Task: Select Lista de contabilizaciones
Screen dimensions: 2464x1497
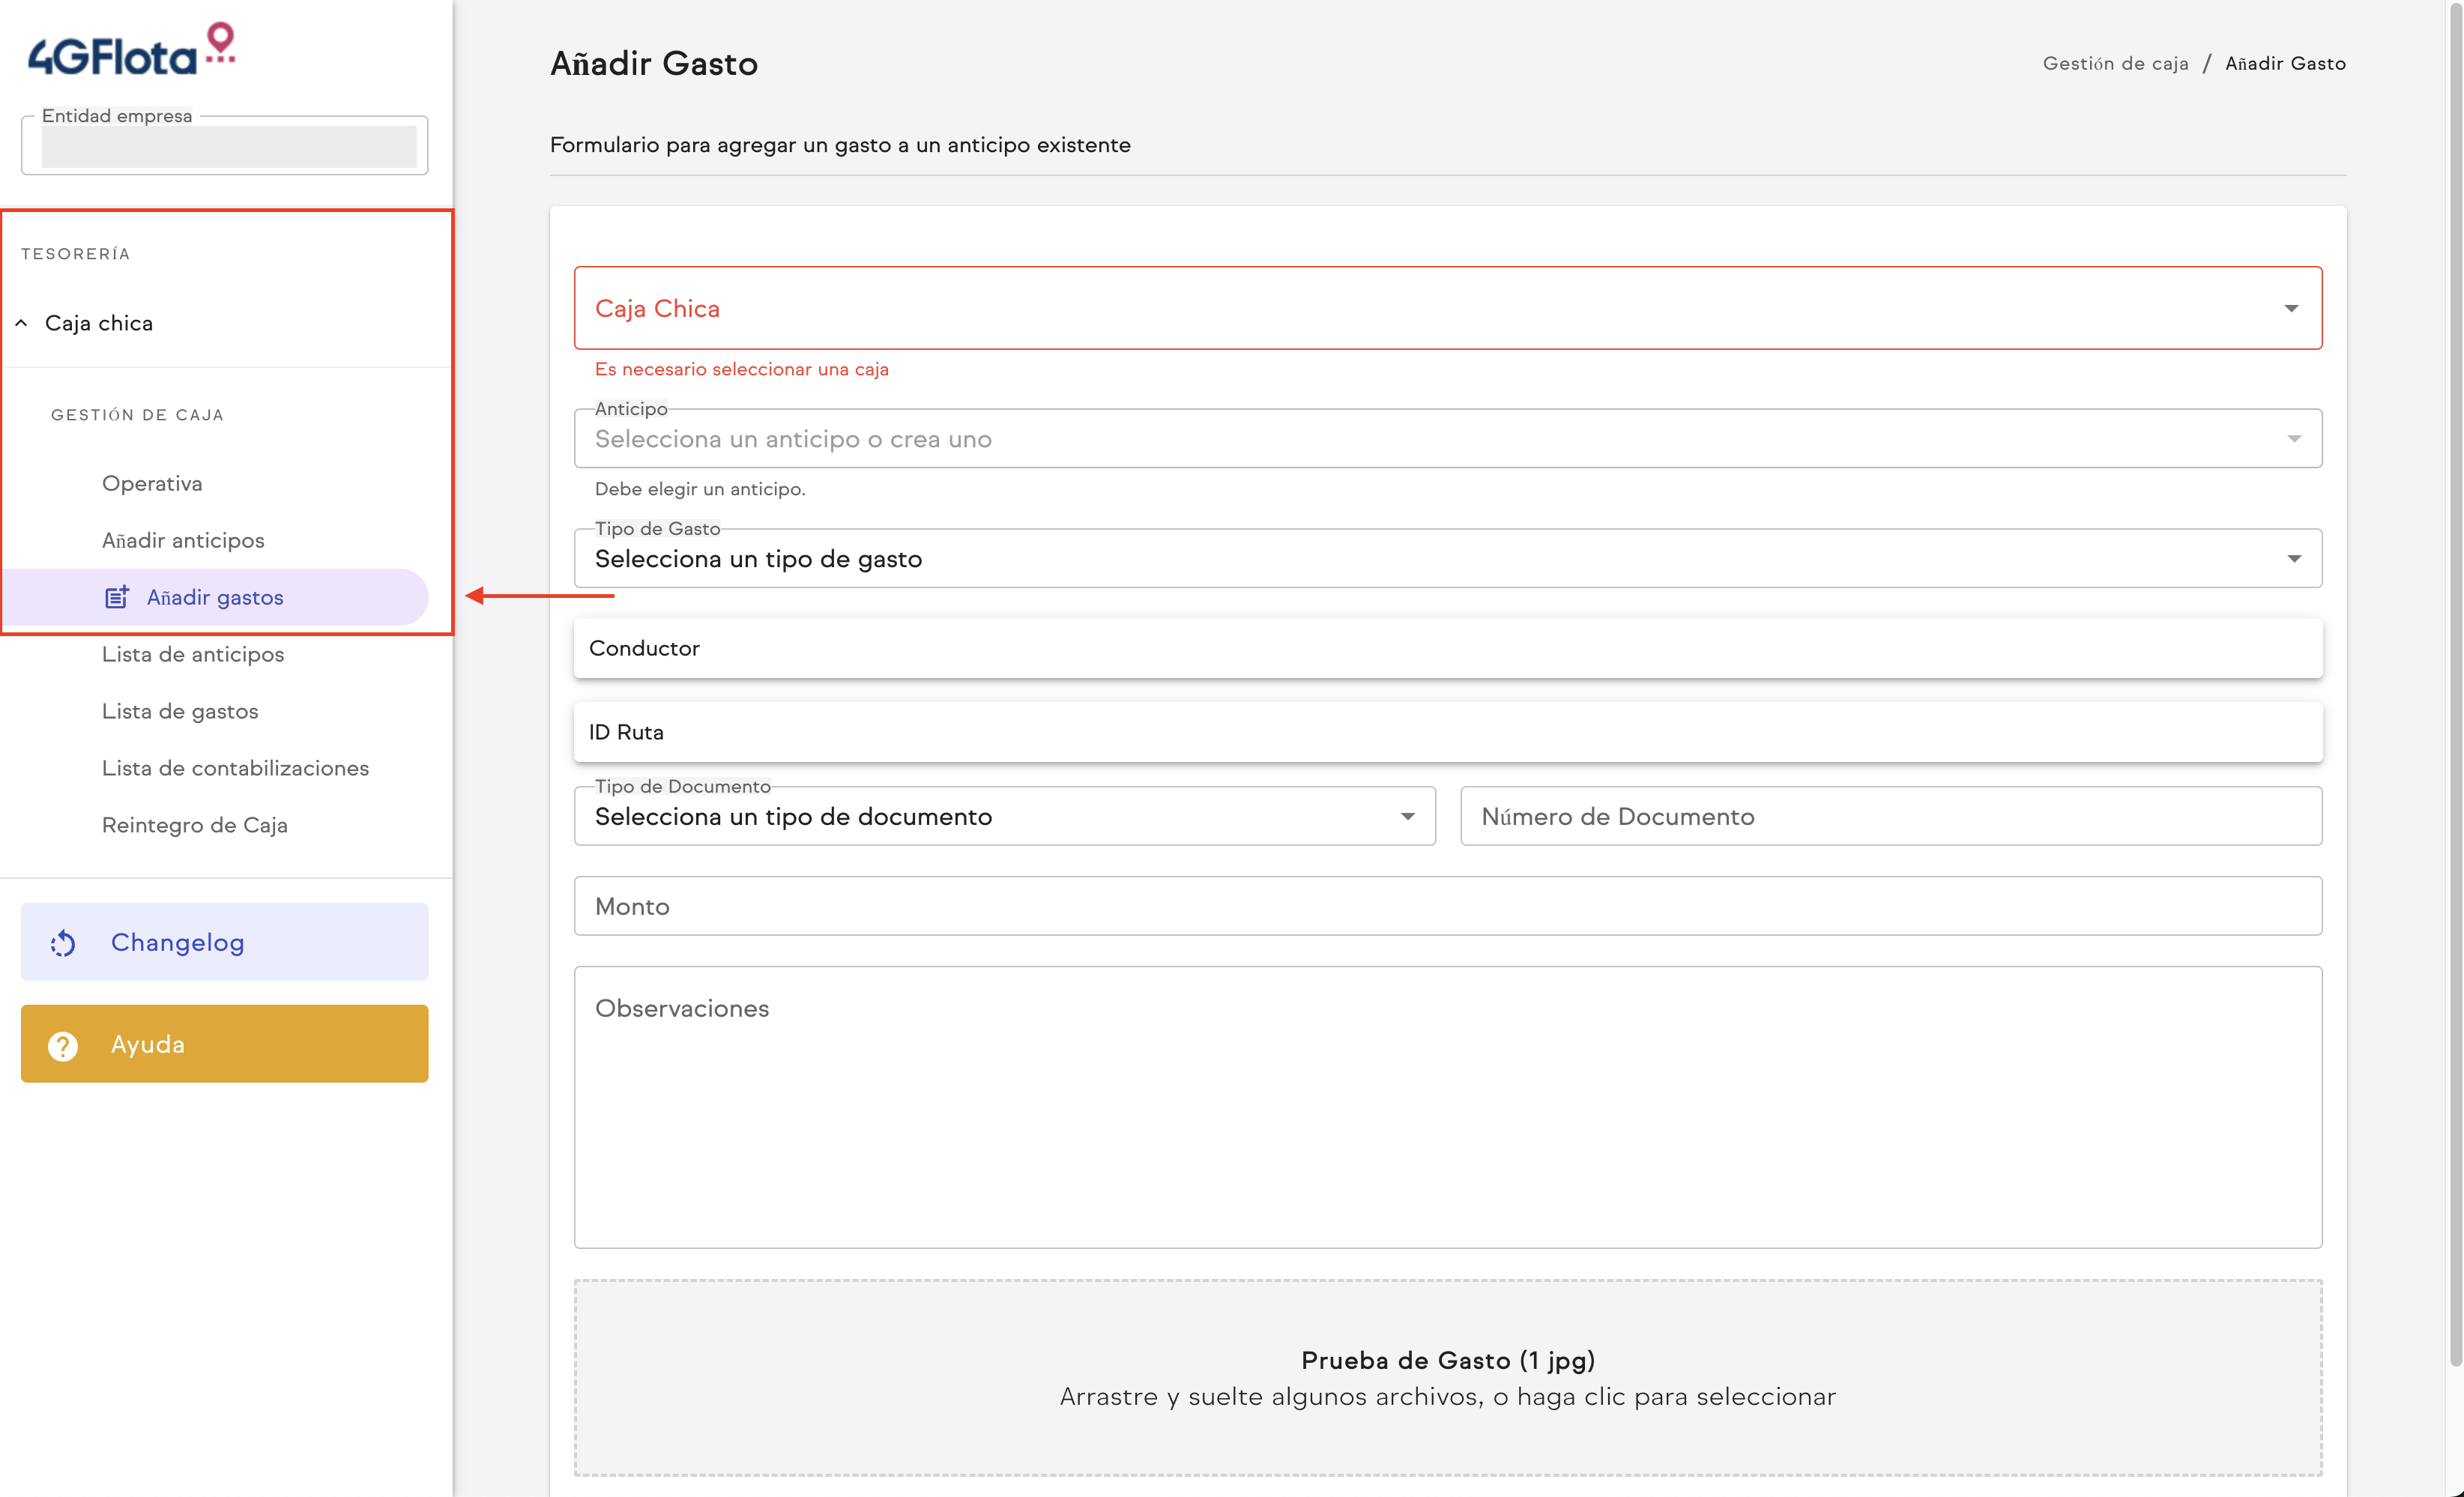Action: click(235, 769)
